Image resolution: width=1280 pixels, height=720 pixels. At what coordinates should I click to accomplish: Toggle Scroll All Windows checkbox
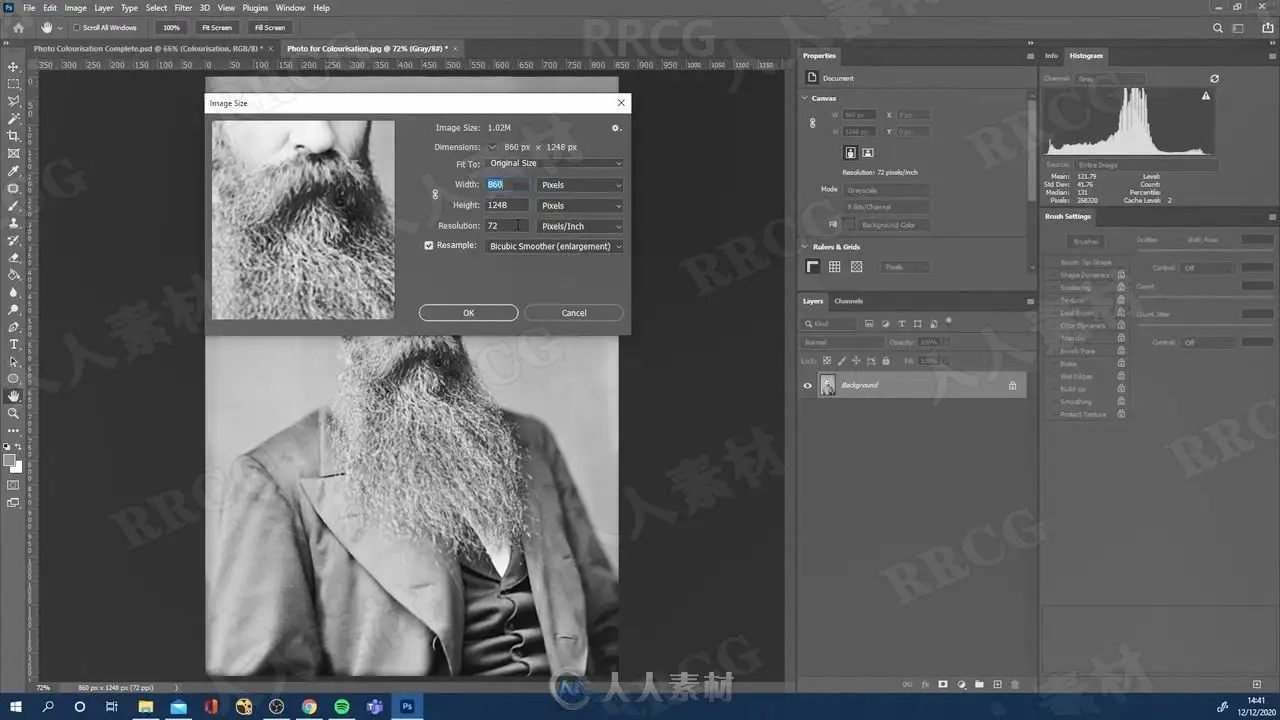coord(77,27)
